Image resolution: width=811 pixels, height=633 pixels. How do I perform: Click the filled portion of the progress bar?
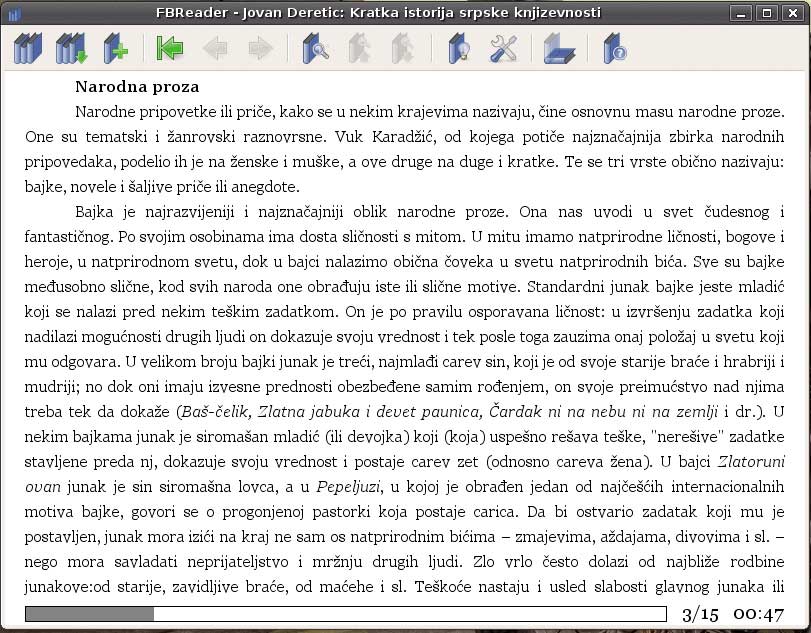point(89,614)
